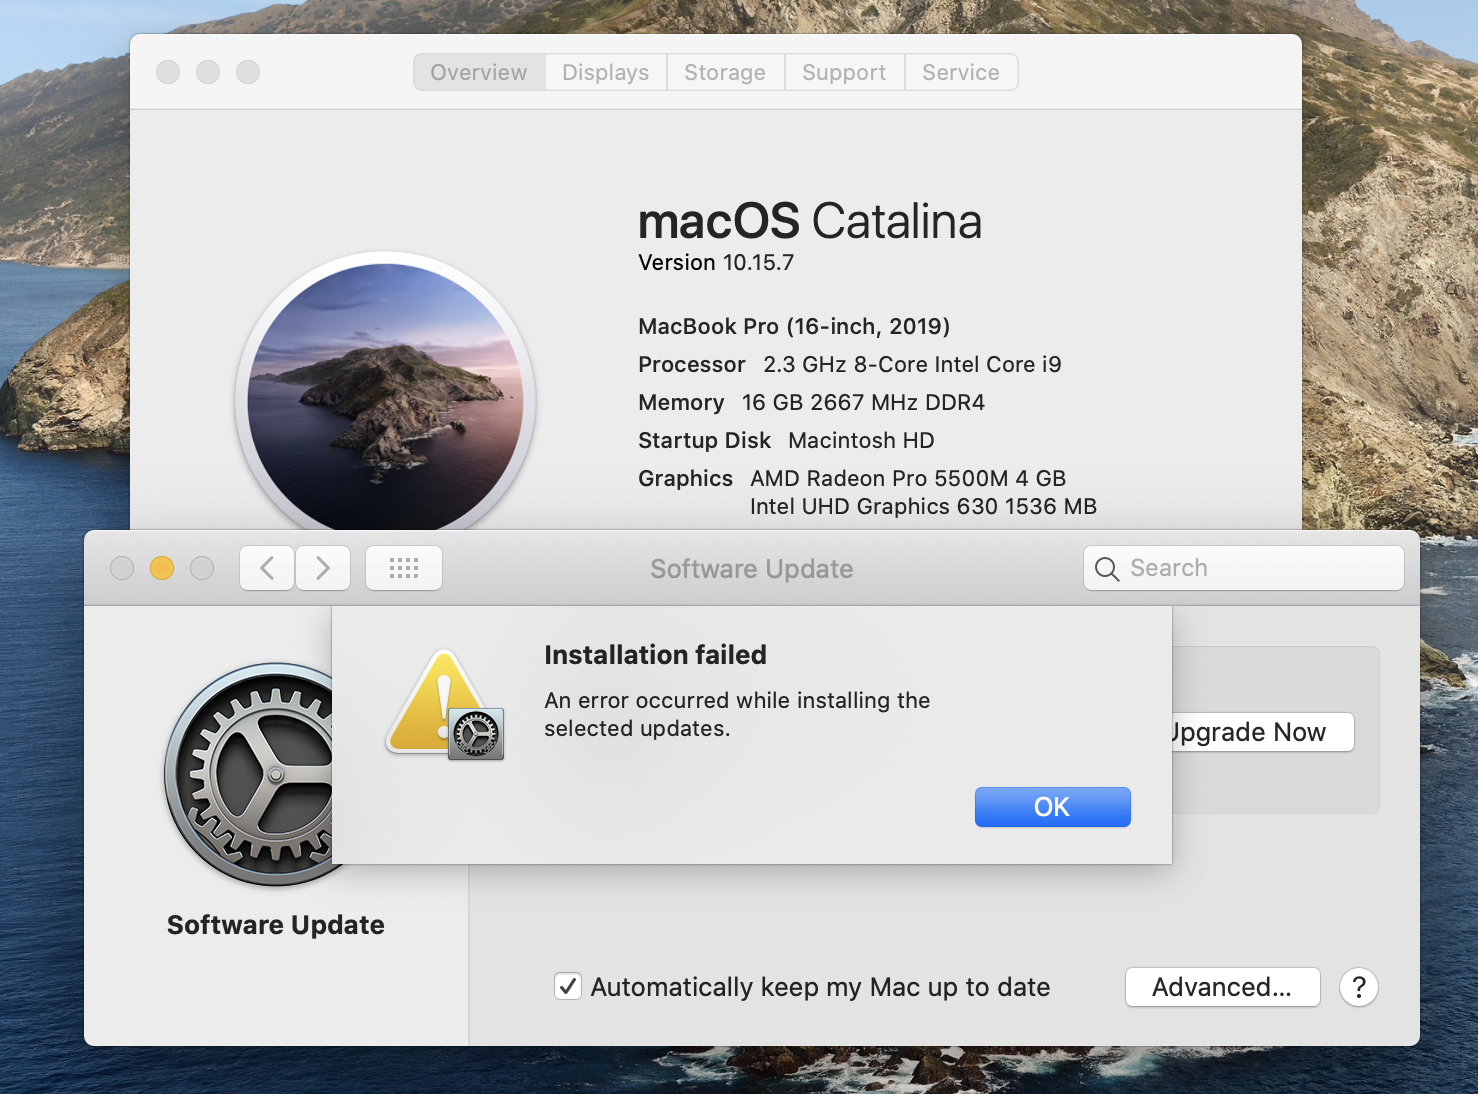Screen dimensions: 1478x1094
Task: Click the Software Update gear icon
Action: [x=249, y=774]
